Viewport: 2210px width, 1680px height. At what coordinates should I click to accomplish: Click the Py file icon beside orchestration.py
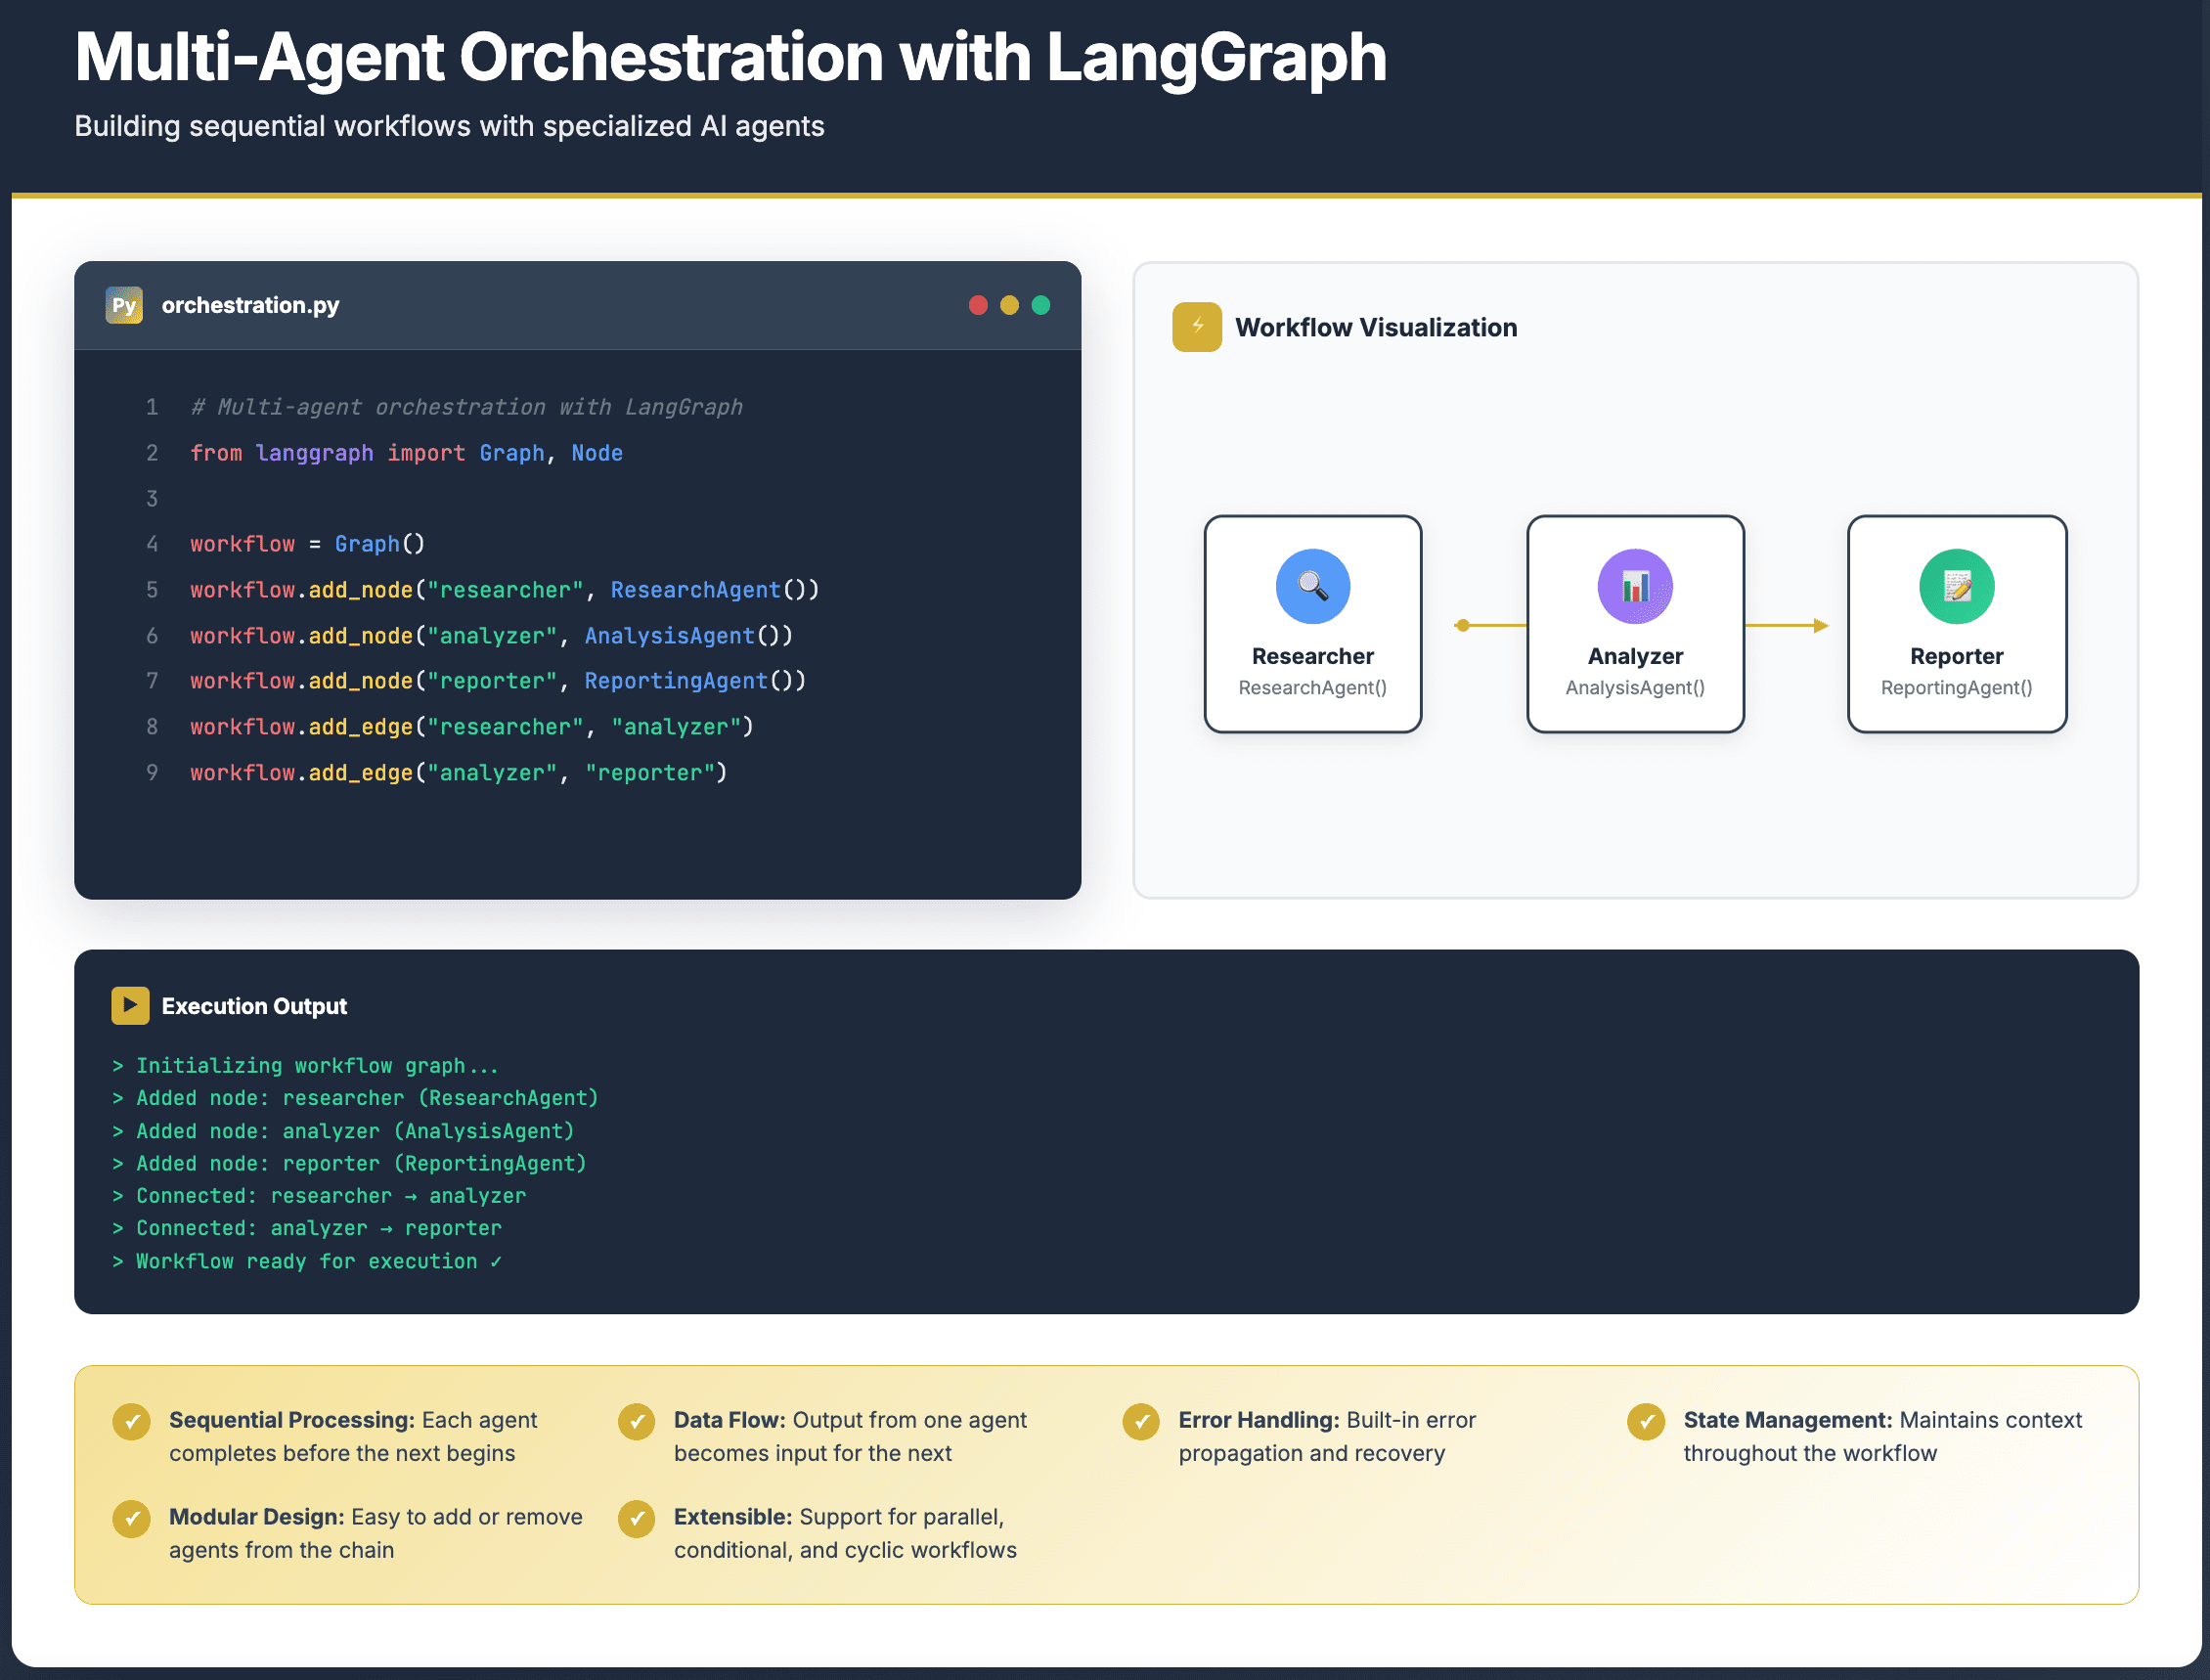pyautogui.click(x=124, y=305)
